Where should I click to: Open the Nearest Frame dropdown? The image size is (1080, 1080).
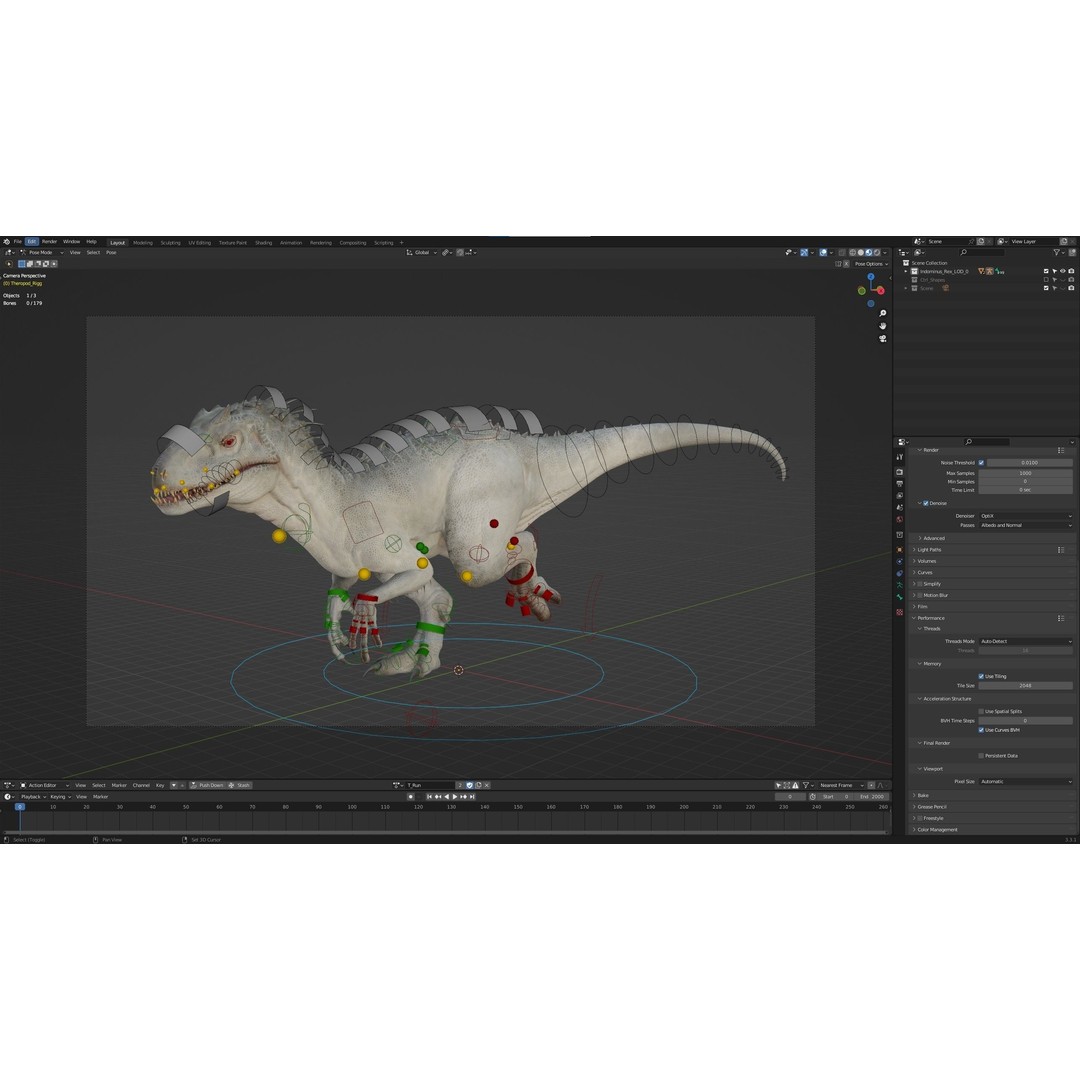pyautogui.click(x=842, y=785)
